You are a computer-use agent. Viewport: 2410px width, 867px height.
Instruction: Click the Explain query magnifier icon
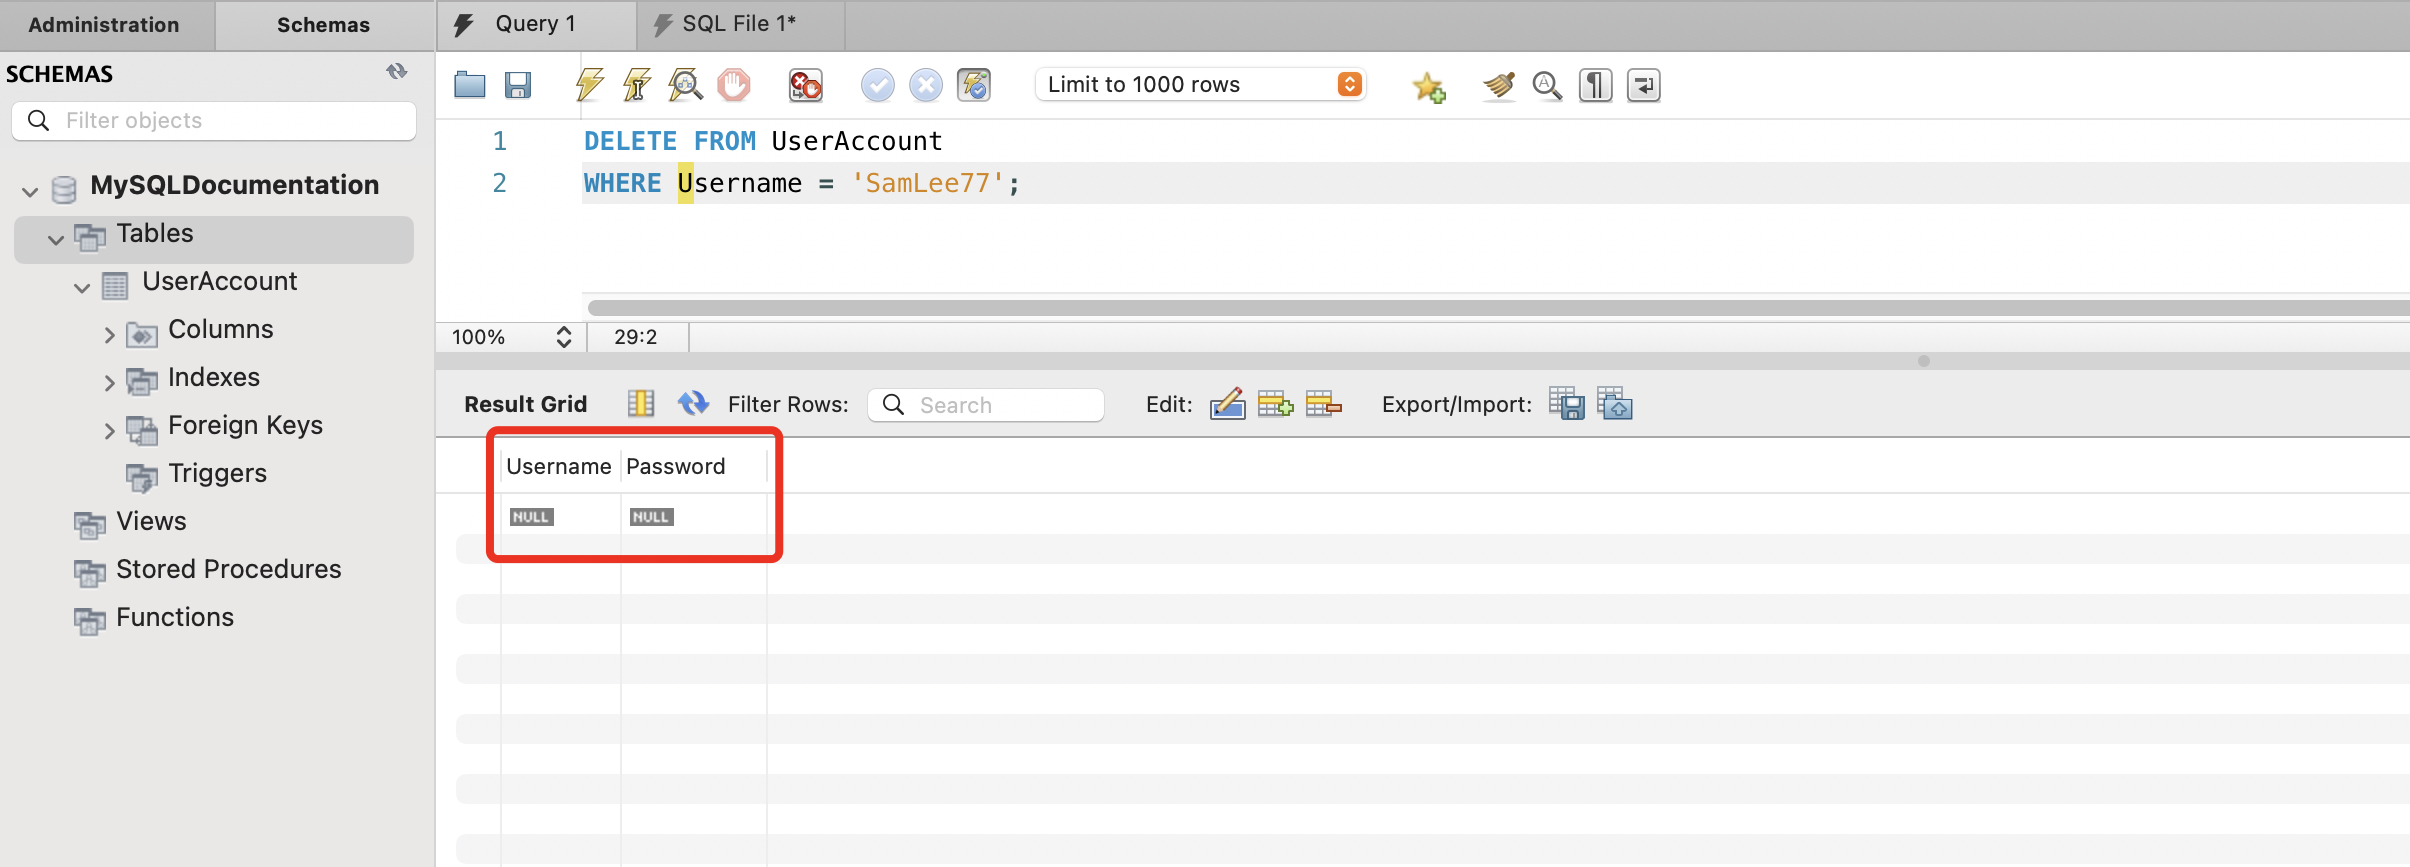point(685,85)
